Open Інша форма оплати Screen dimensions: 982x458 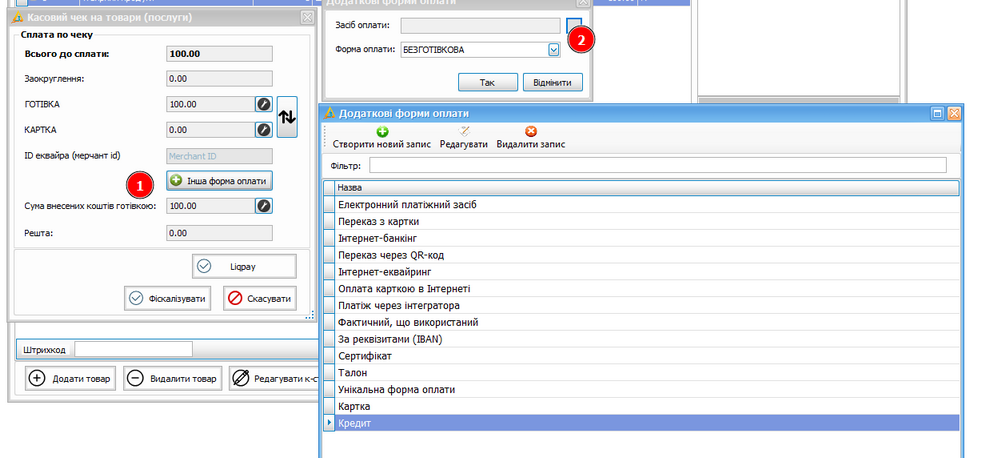[220, 181]
